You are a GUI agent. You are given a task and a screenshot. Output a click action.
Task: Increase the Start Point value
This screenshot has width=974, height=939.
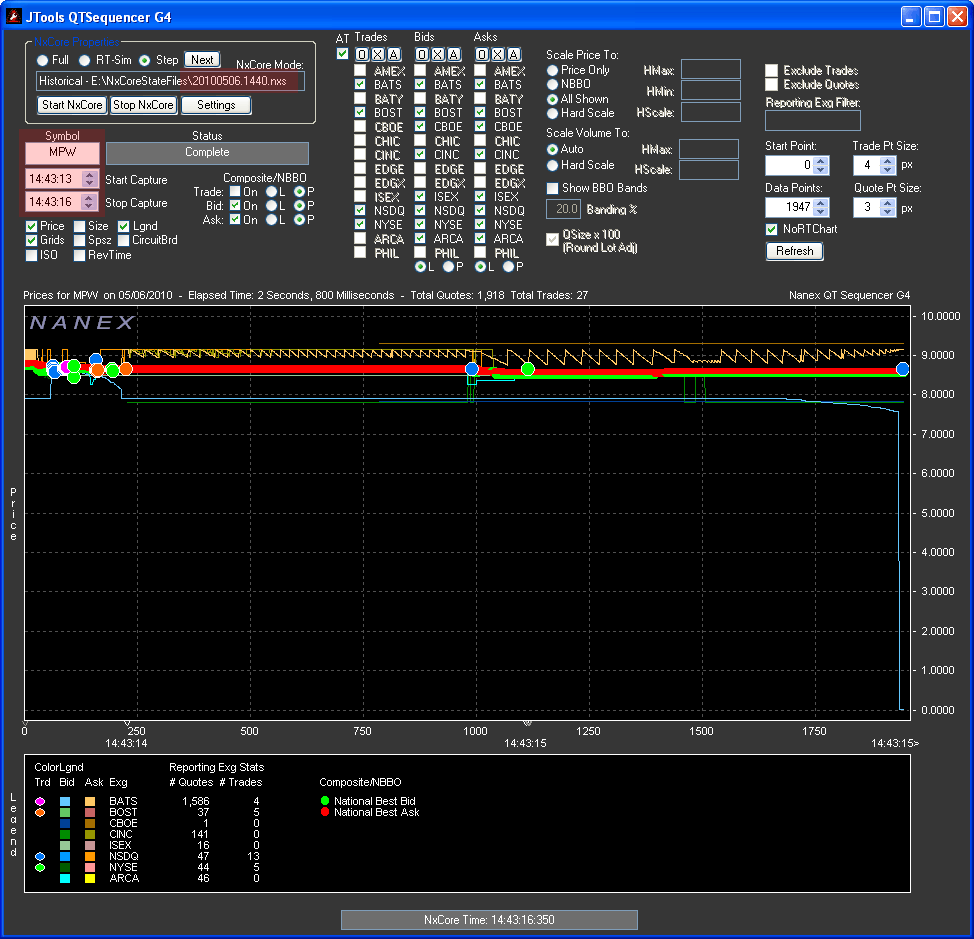[x=821, y=161]
